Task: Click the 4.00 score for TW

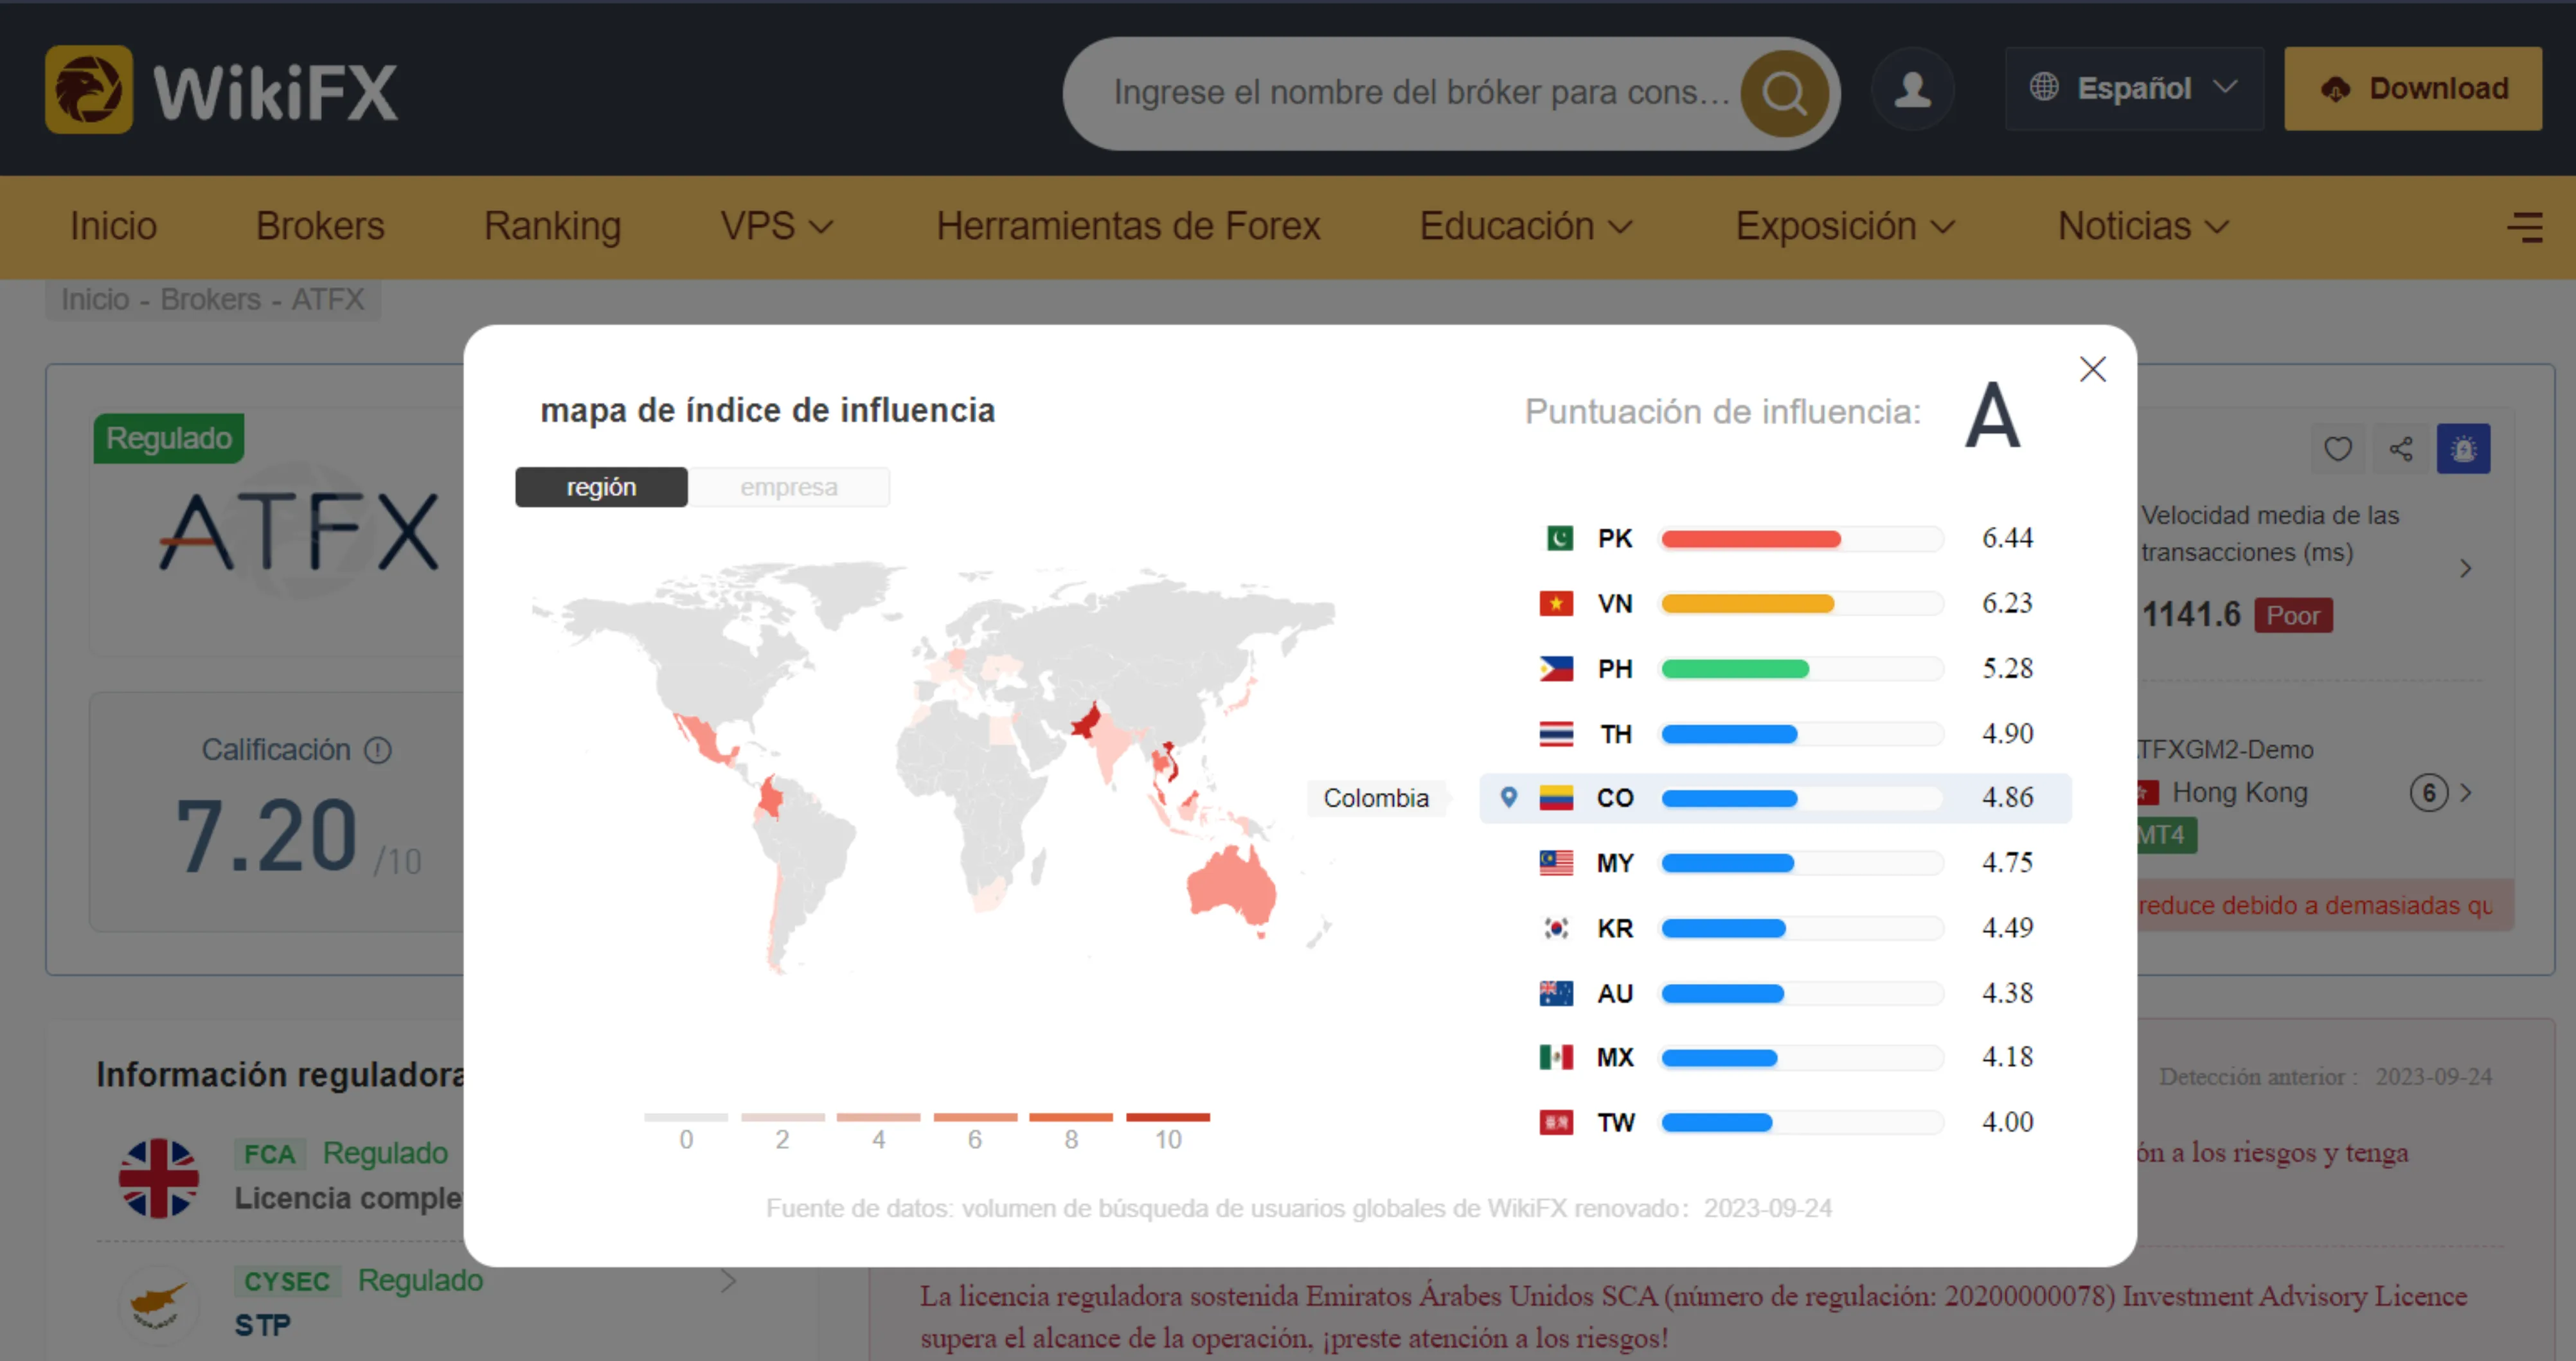Action: pyautogui.click(x=2007, y=1122)
